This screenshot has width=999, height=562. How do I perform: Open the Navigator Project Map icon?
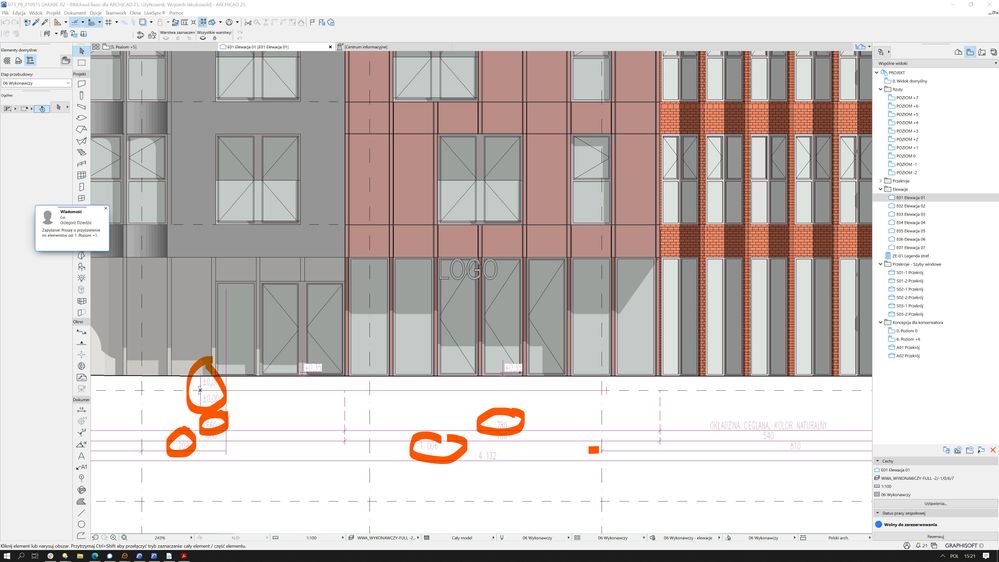958,52
